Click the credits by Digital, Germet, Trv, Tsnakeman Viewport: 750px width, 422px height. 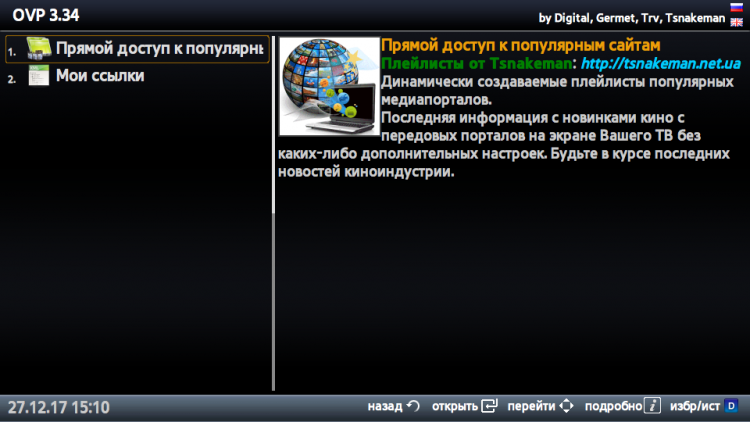click(x=632, y=18)
